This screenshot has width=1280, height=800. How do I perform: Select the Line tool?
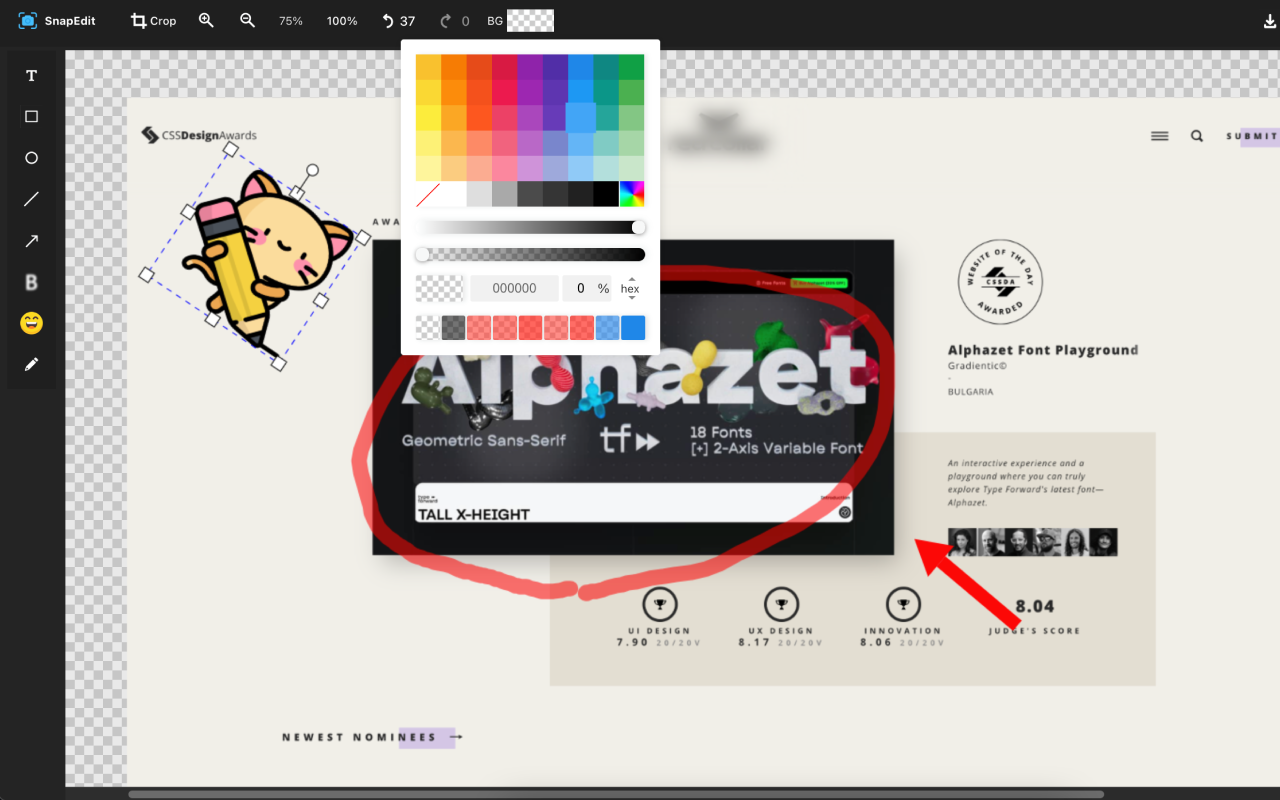[x=30, y=198]
